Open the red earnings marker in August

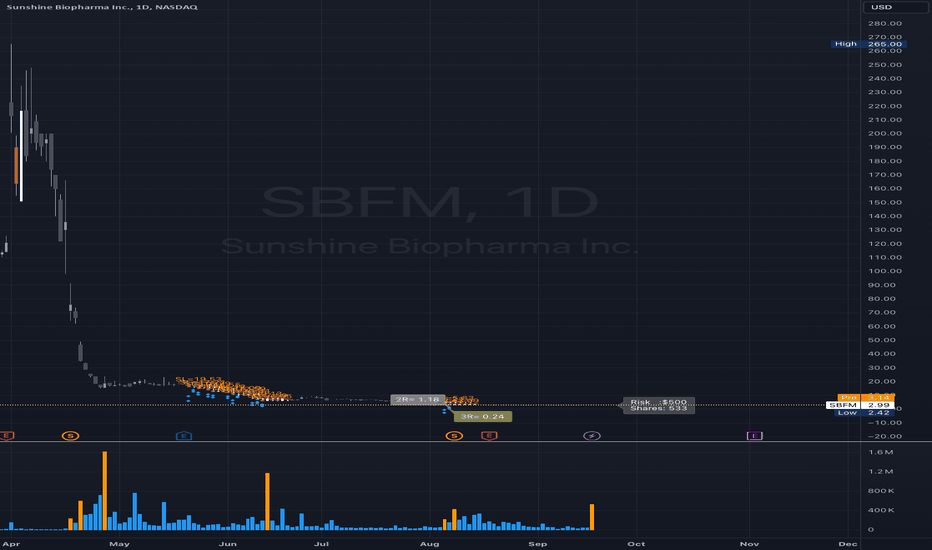489,436
